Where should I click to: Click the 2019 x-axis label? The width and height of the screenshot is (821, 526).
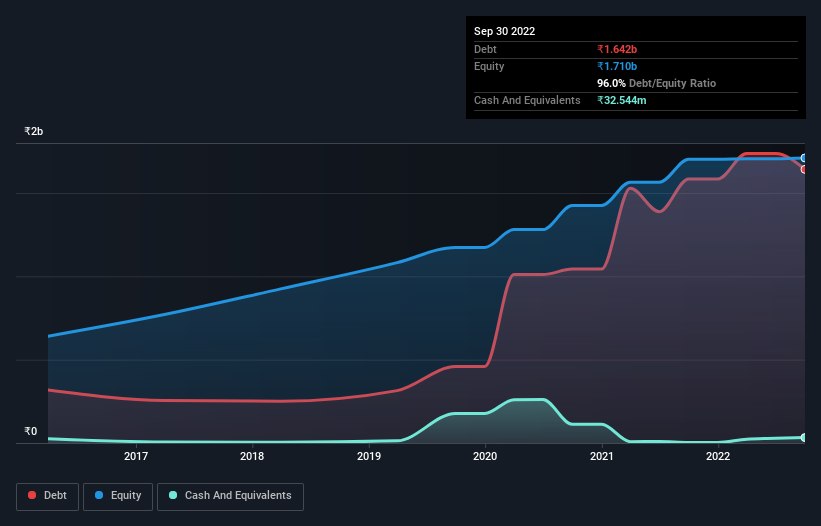point(369,456)
